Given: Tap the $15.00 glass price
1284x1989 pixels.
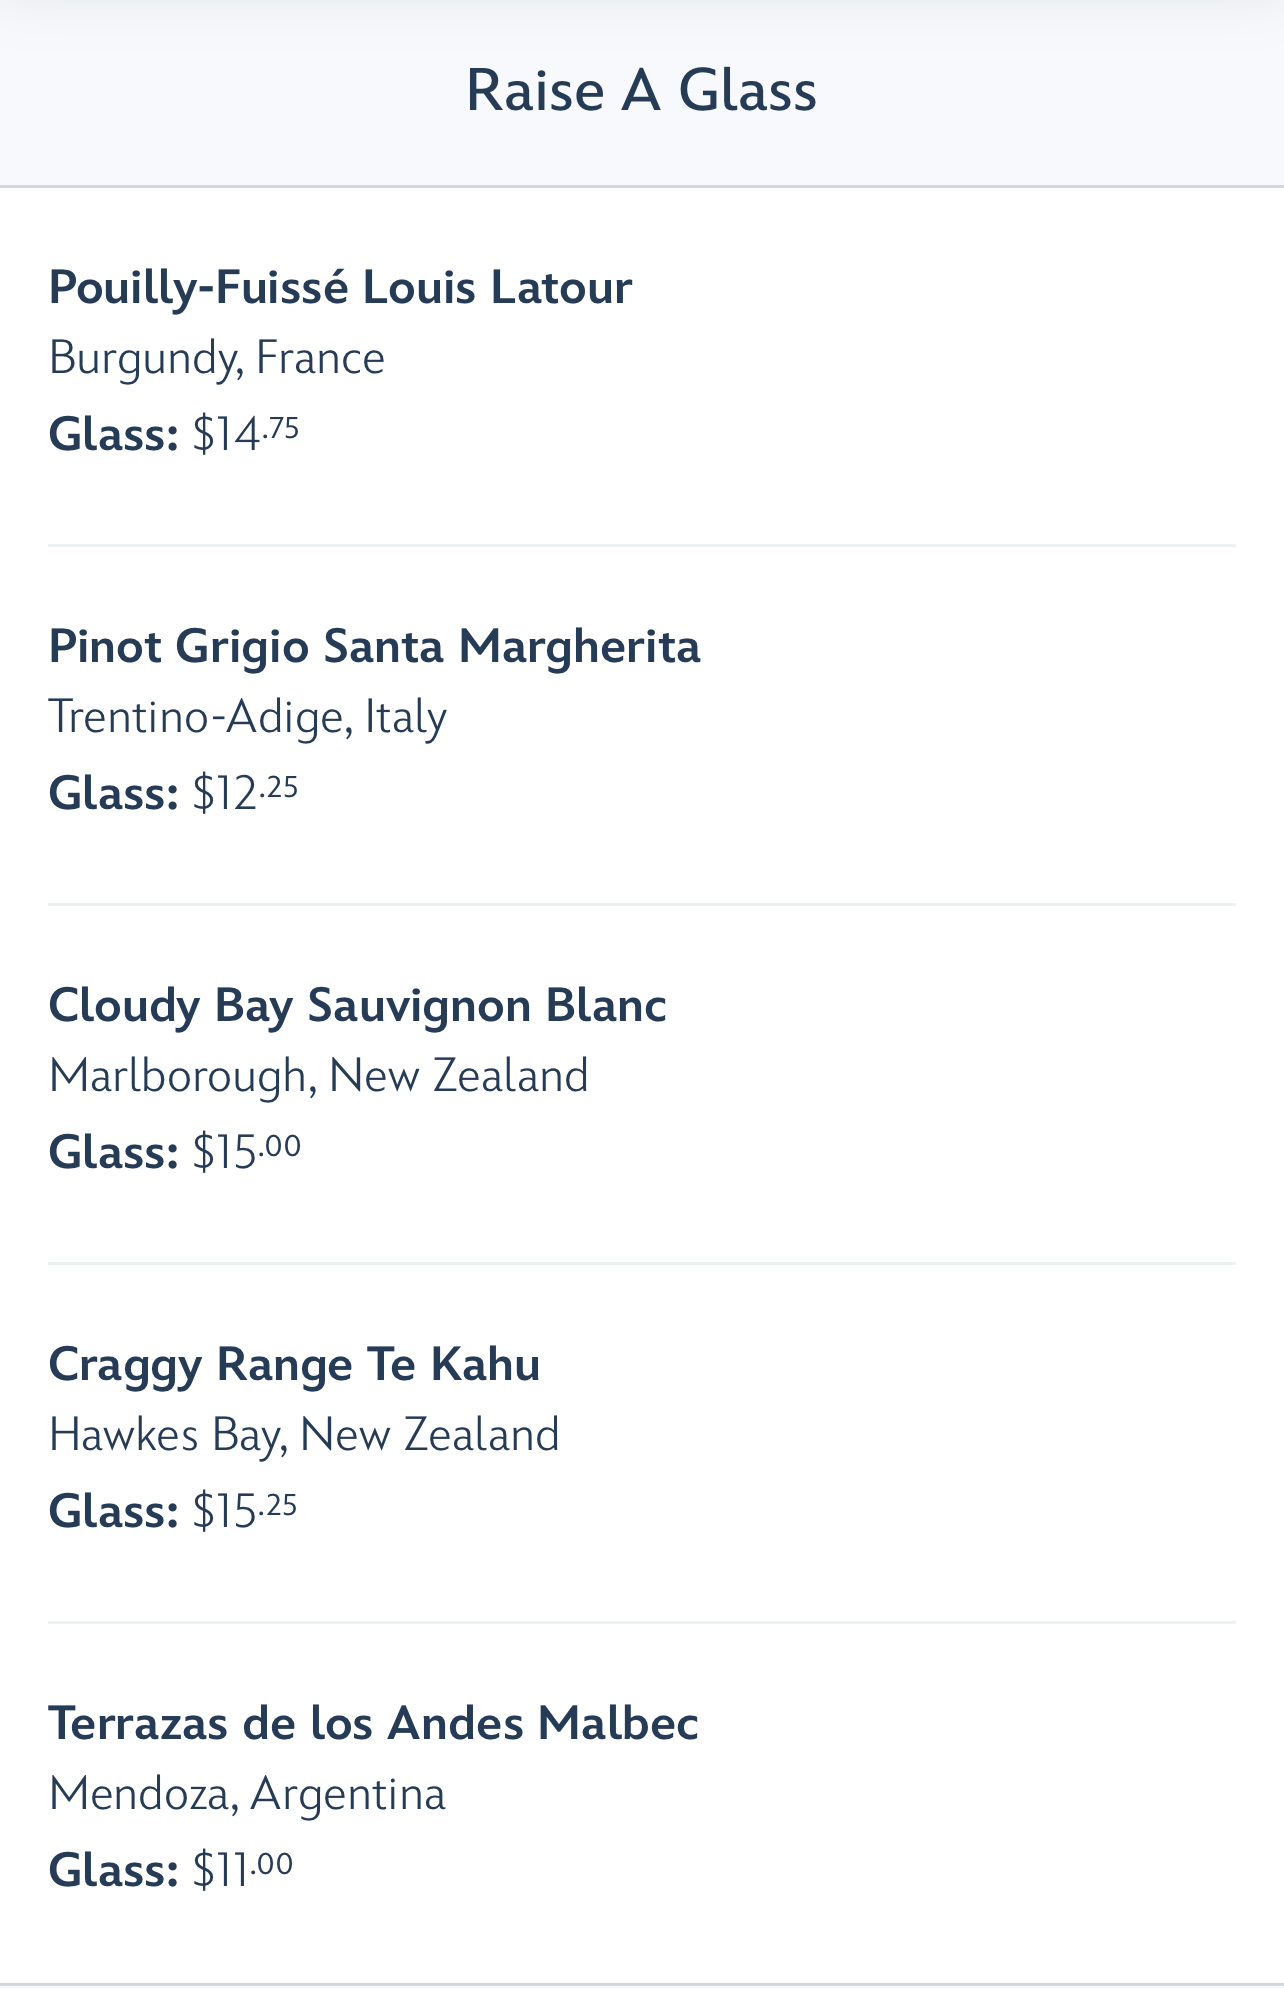Looking at the screenshot, I should tap(247, 1152).
